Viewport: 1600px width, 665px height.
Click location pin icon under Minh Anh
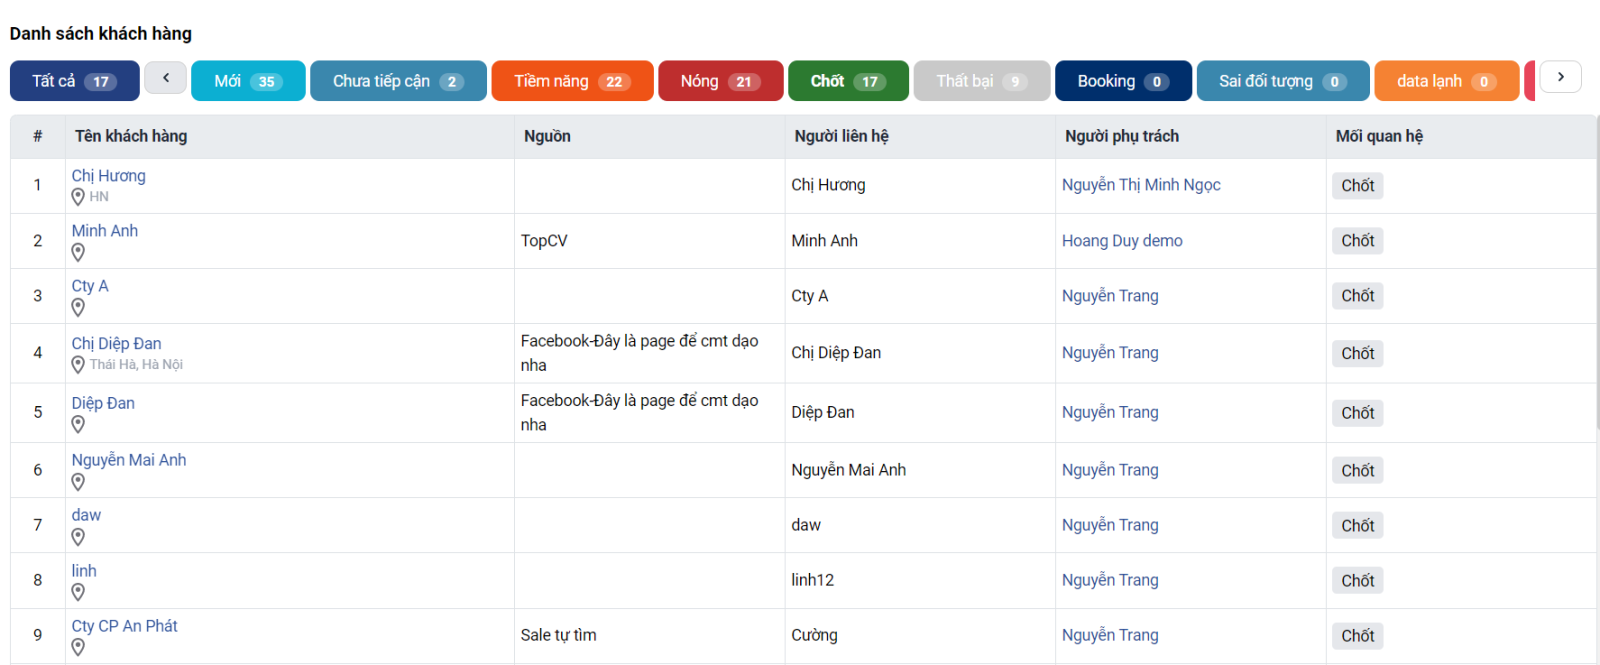pyautogui.click(x=78, y=253)
